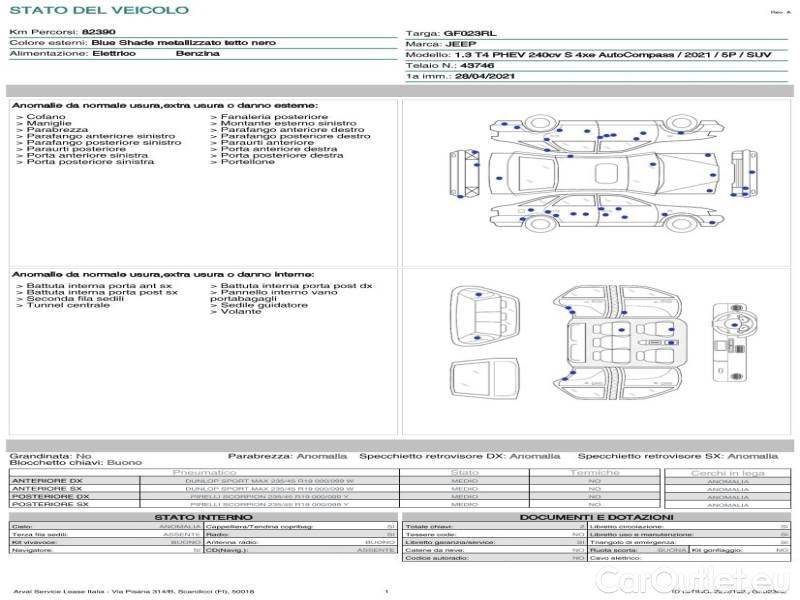This screenshot has height=600, width=800.
Task: Click the 'Catene da neve' row label
Action: pyautogui.click(x=435, y=551)
